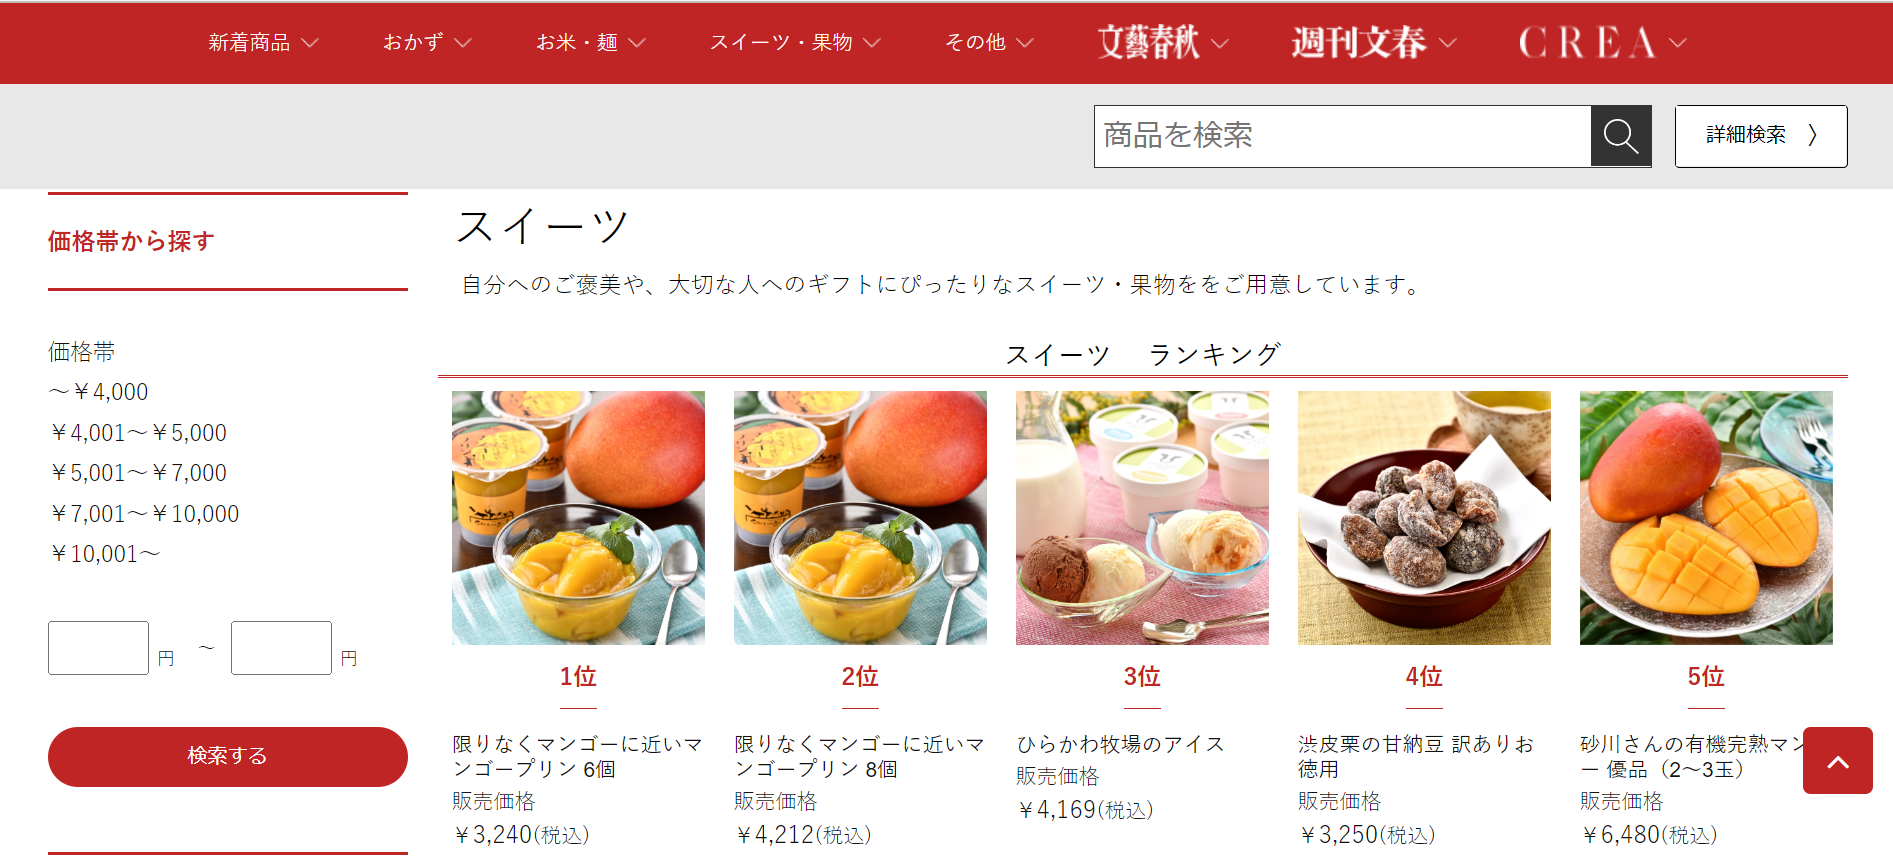Expand the 新着商品 dropdown
This screenshot has height=860, width=1893.
263,42
